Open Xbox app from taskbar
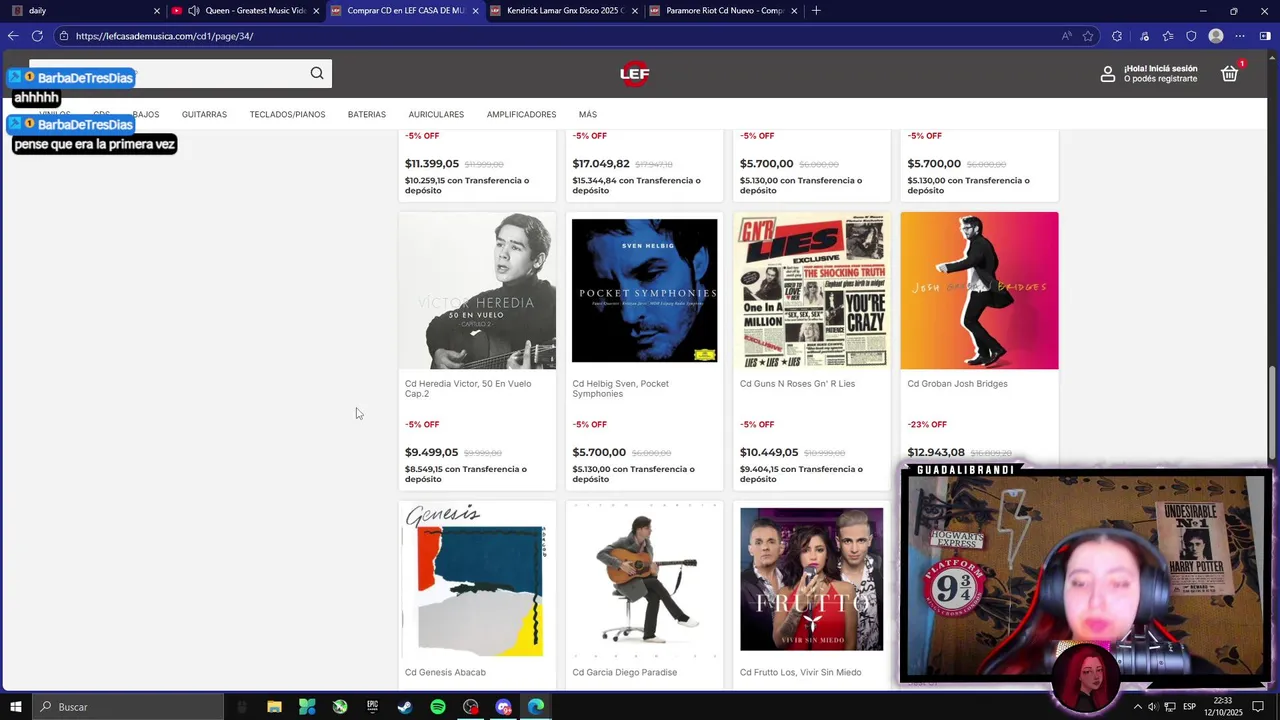The image size is (1280, 720). 340,707
